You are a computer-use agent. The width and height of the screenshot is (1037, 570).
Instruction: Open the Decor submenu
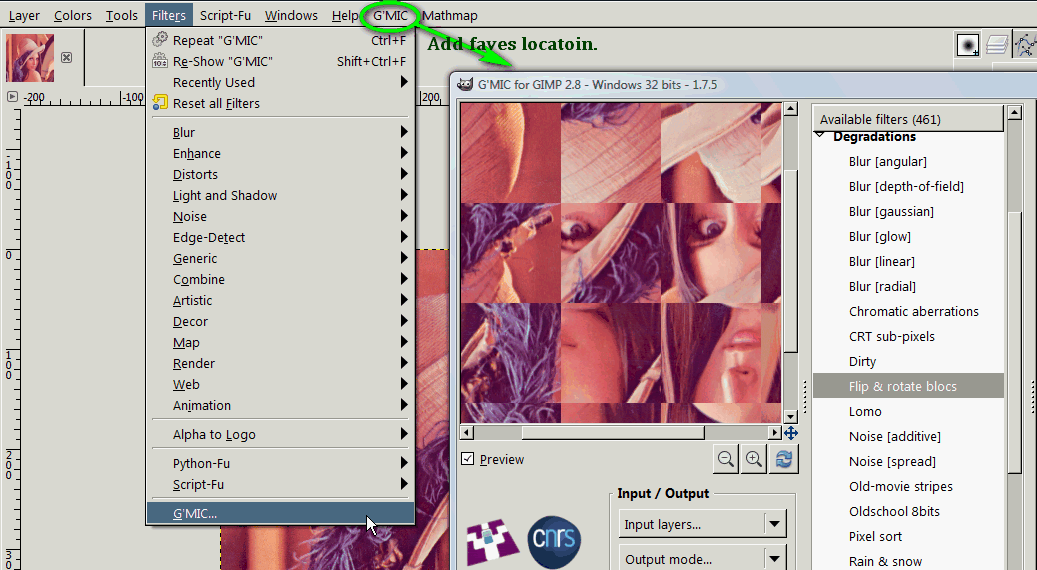click(282, 321)
